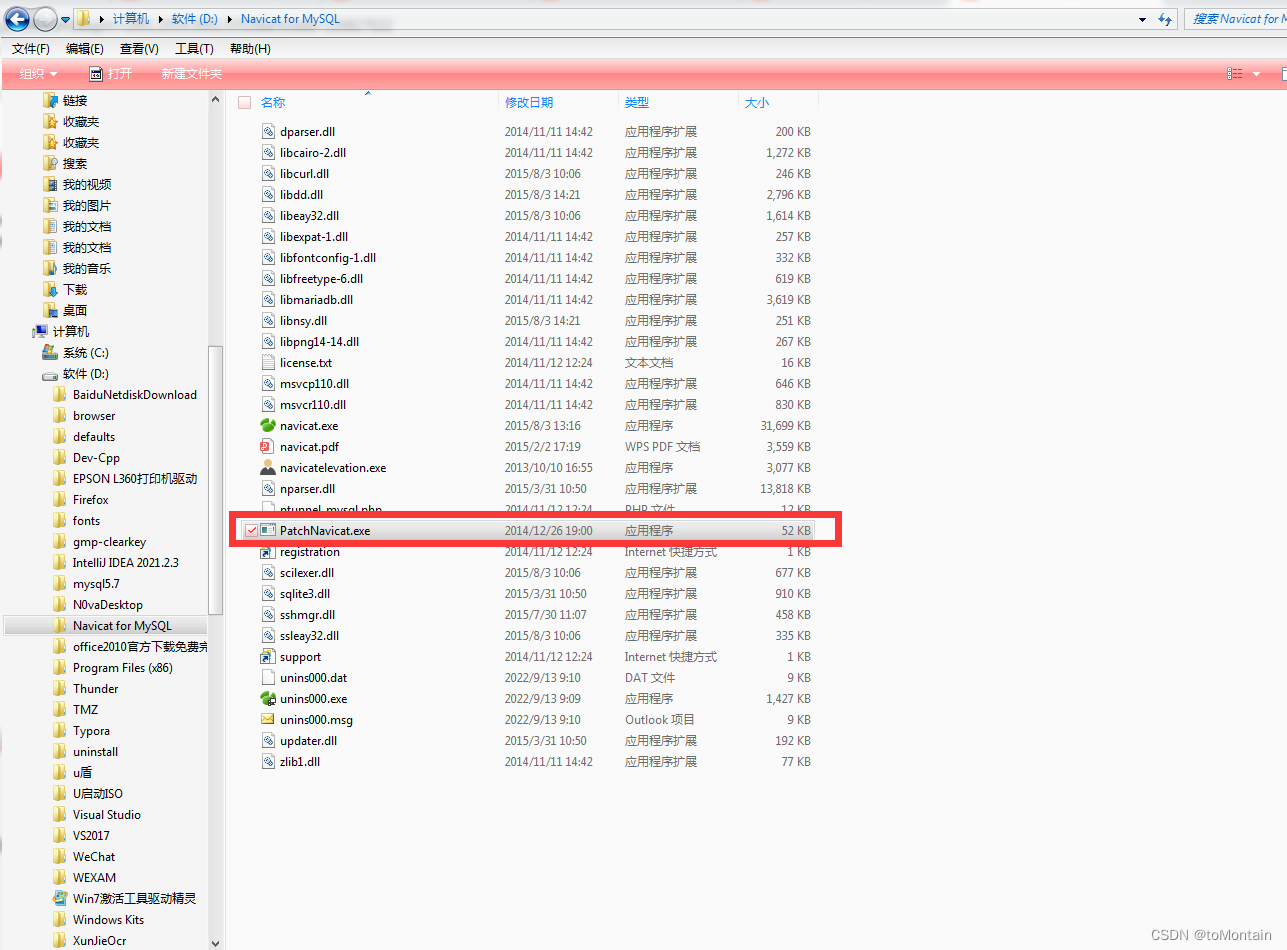Viewport: 1287px width, 950px height.
Task: Click the navigation pane scrollbar down arrow
Action: [216, 942]
